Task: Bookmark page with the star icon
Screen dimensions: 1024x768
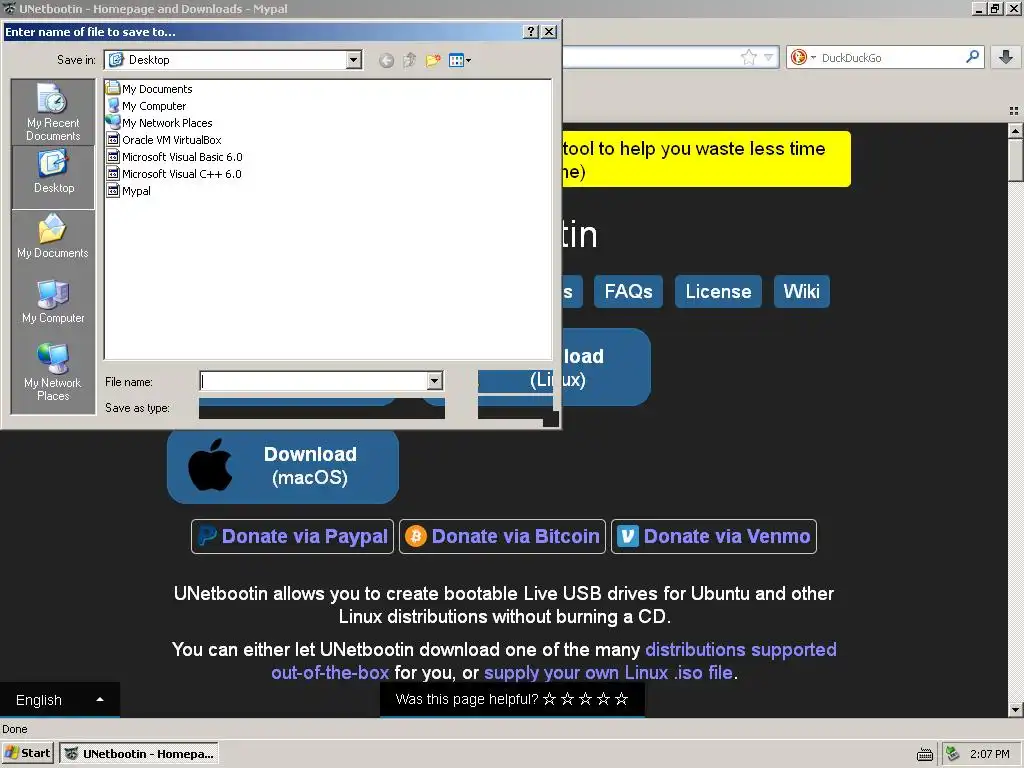Action: [x=748, y=57]
